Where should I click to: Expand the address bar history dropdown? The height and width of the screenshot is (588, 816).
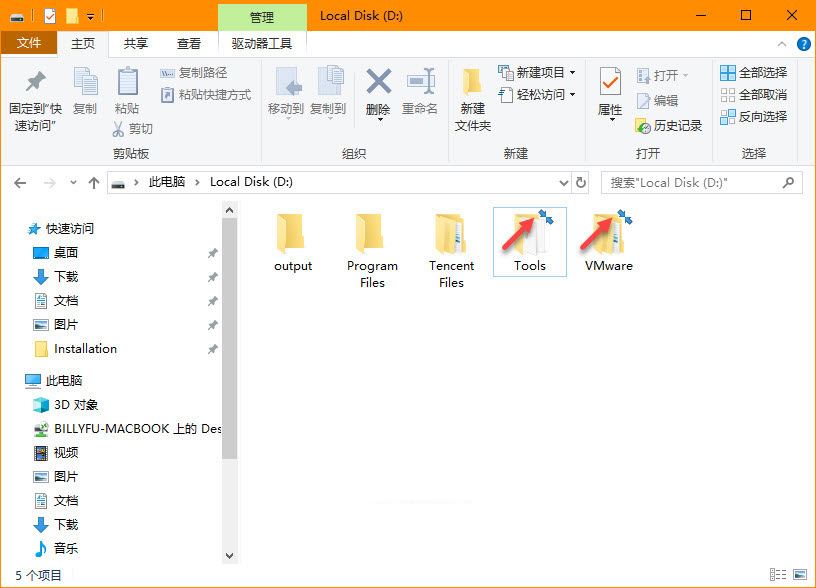click(563, 183)
